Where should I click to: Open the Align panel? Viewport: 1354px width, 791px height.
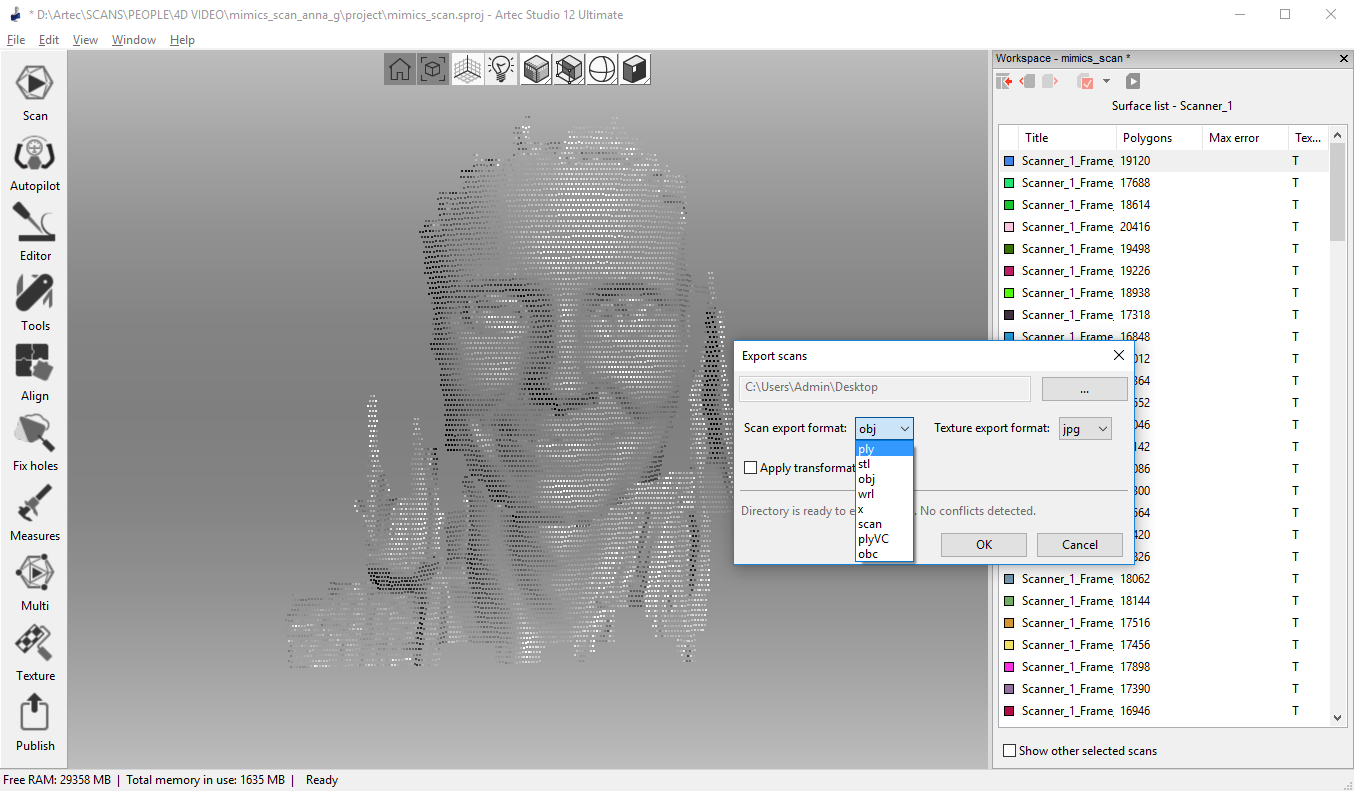point(35,373)
